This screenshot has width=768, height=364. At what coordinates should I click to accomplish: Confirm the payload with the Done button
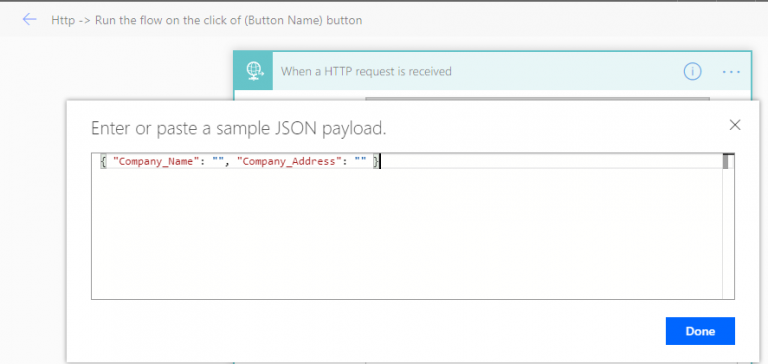tap(700, 331)
